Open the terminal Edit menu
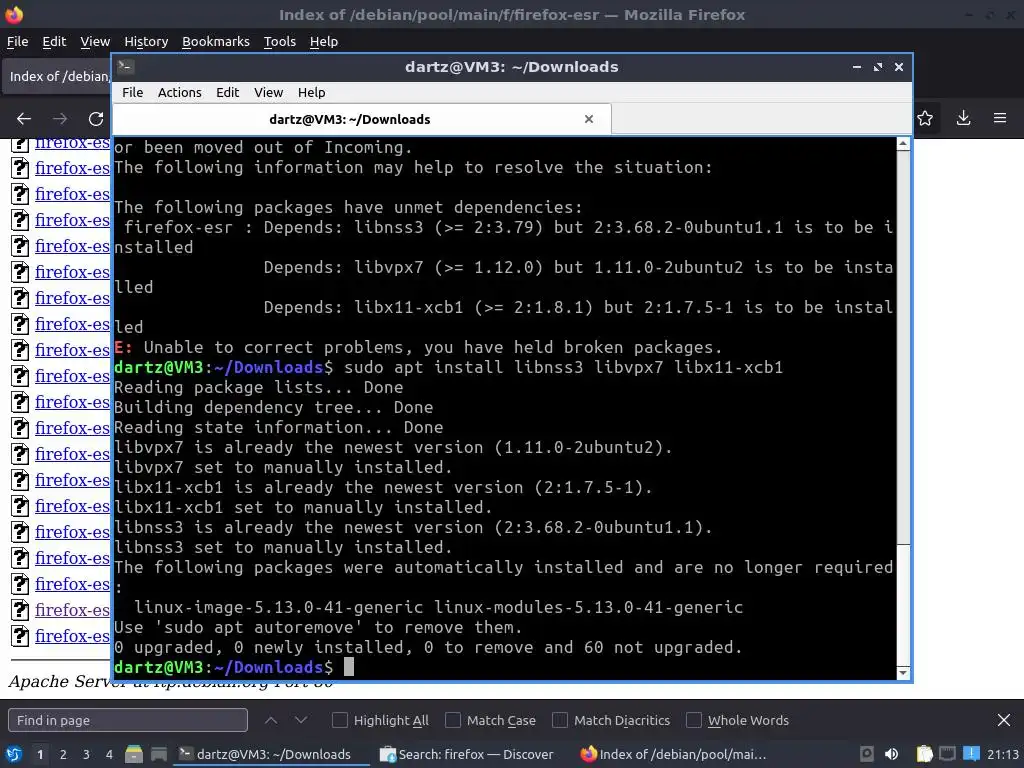The image size is (1024, 768). click(x=227, y=92)
